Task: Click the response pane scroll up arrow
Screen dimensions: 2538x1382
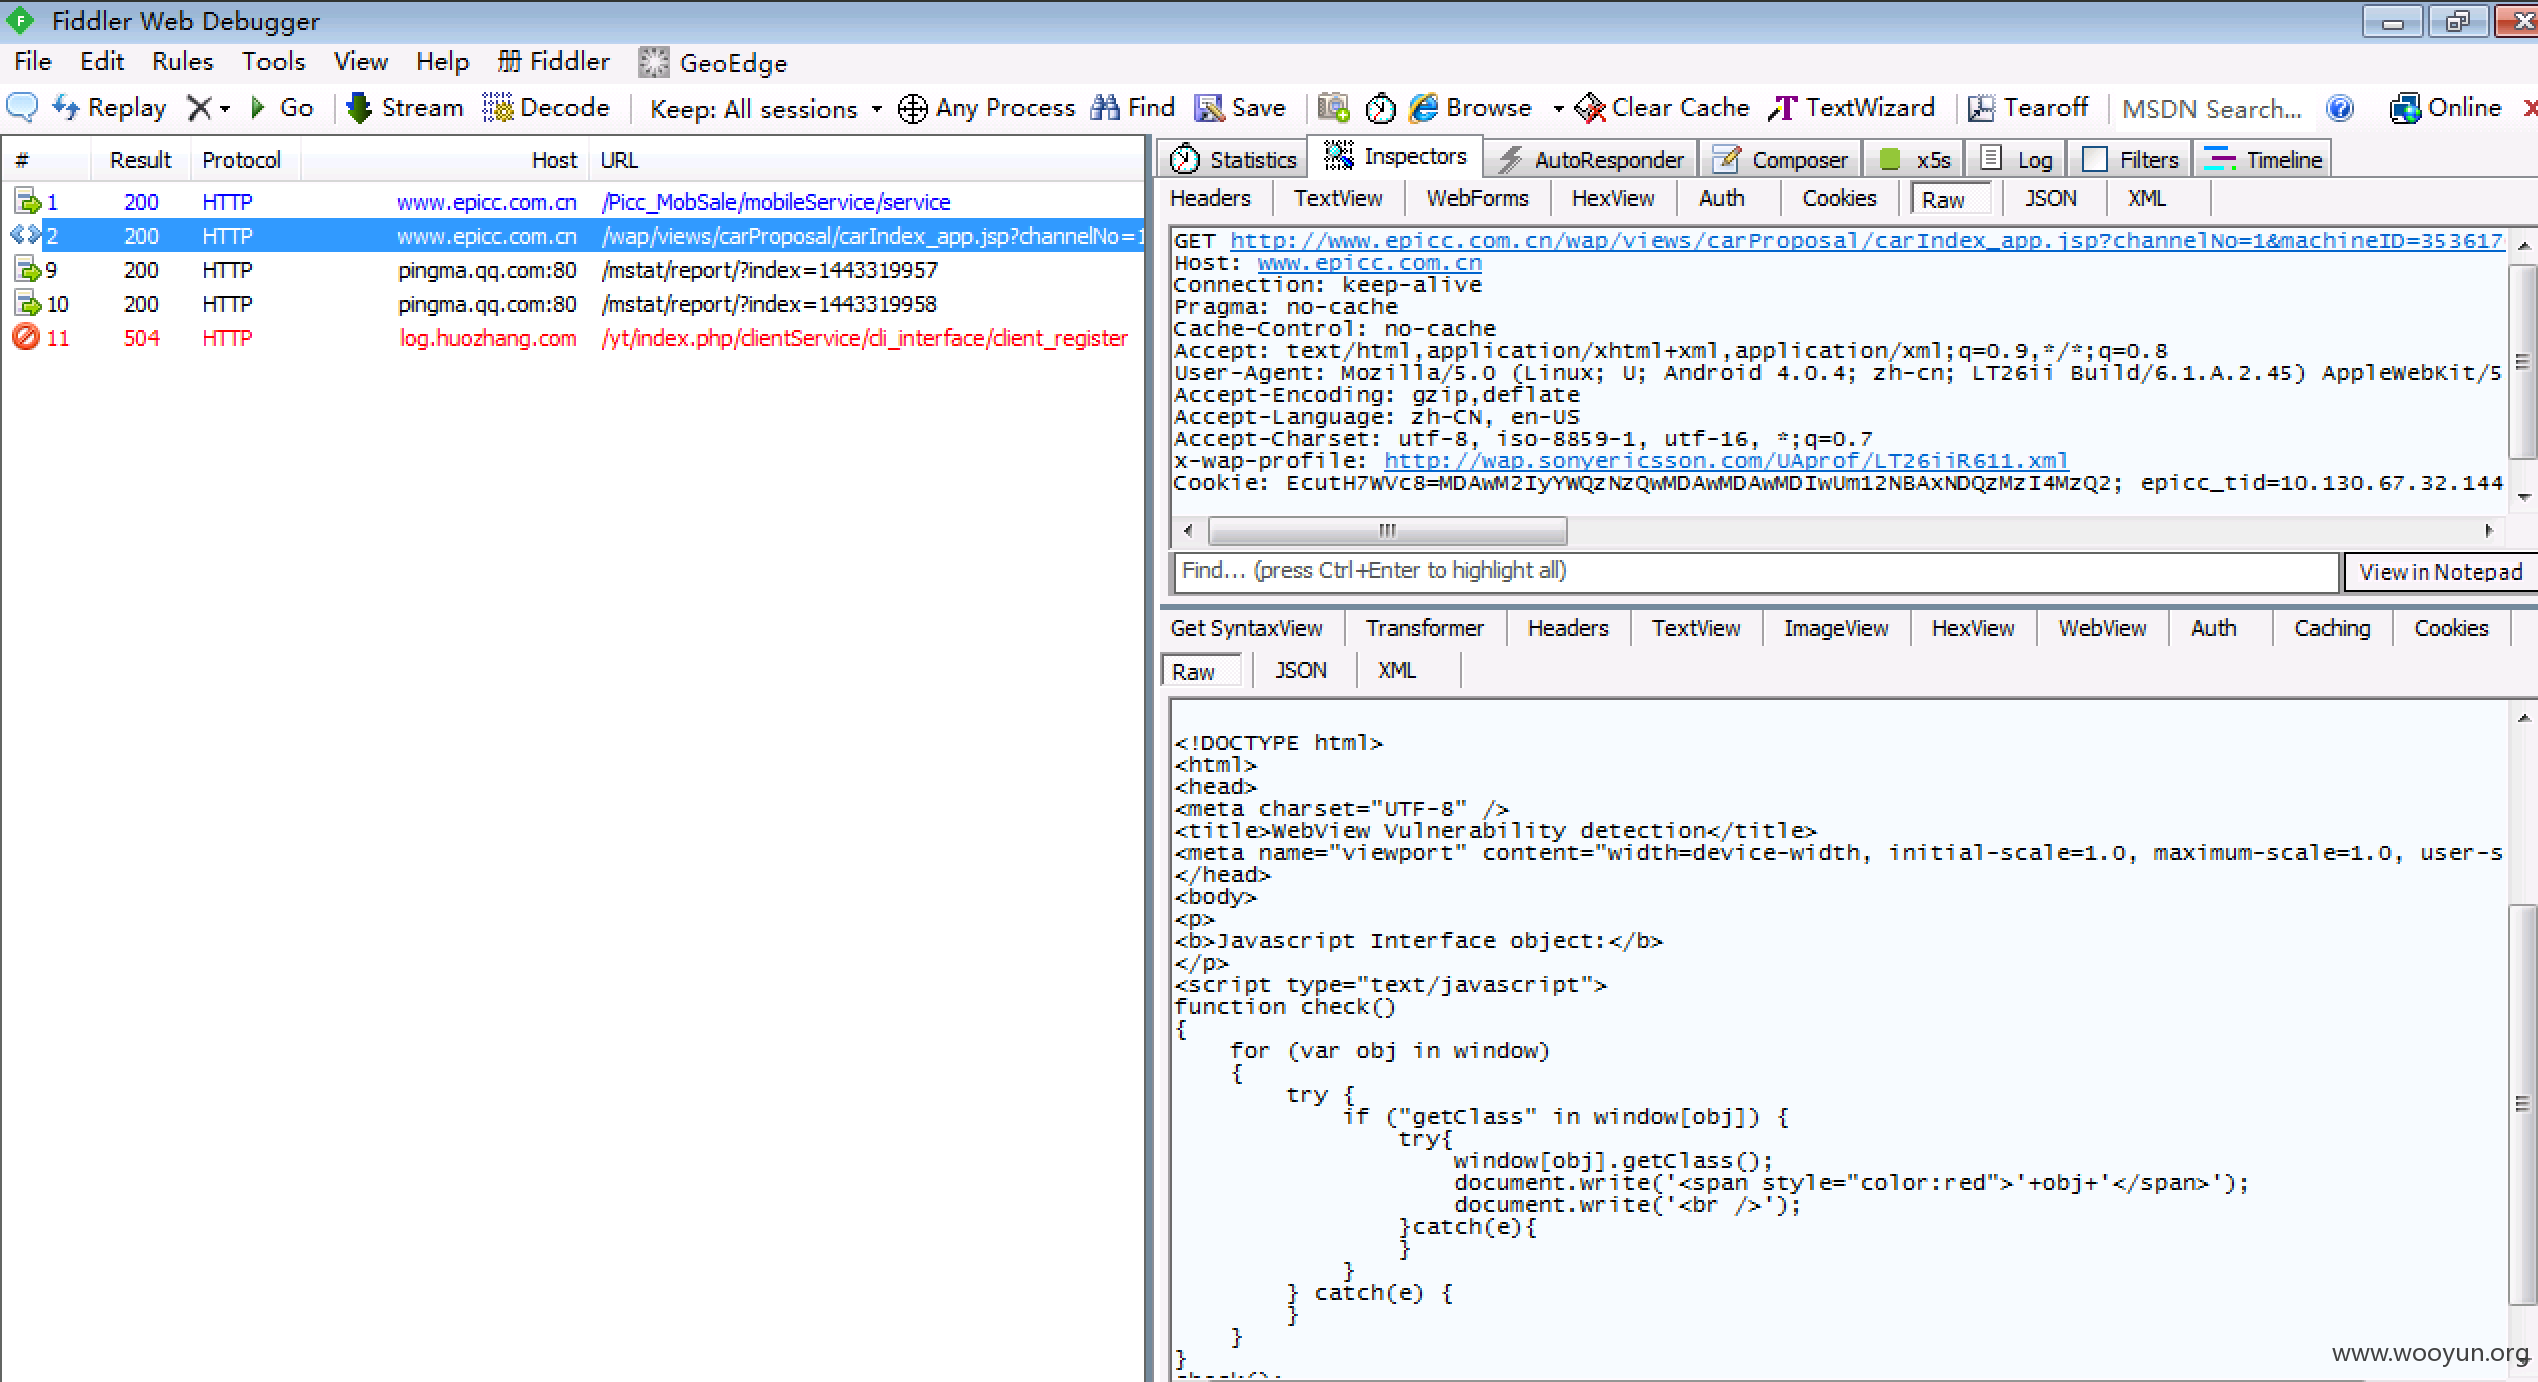Action: point(2523,717)
